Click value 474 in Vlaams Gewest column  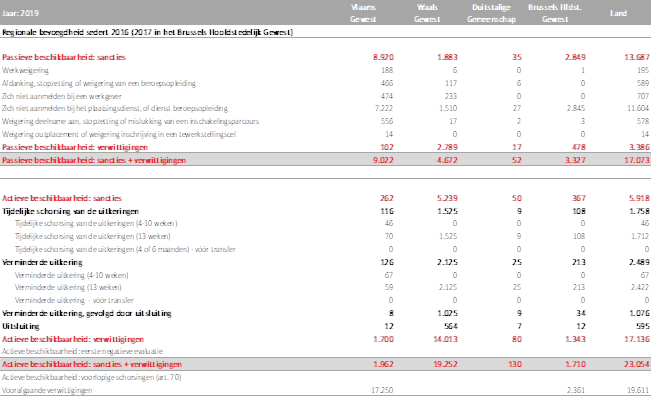[387, 96]
